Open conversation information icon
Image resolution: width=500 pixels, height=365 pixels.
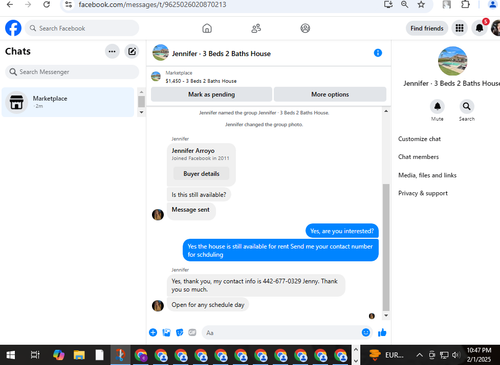coord(378,53)
